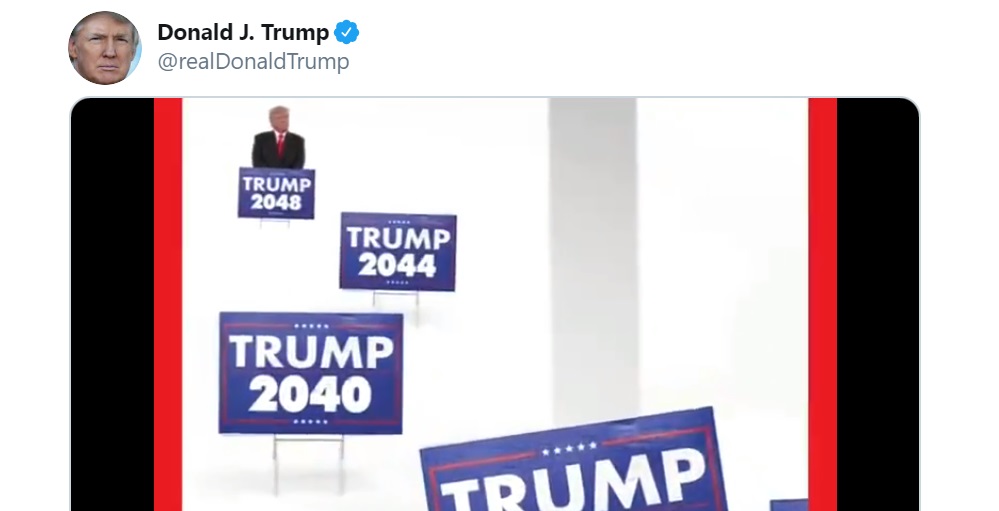This screenshot has width=999, height=511.
Task: Click the left black letterbox bar
Action: (113, 305)
